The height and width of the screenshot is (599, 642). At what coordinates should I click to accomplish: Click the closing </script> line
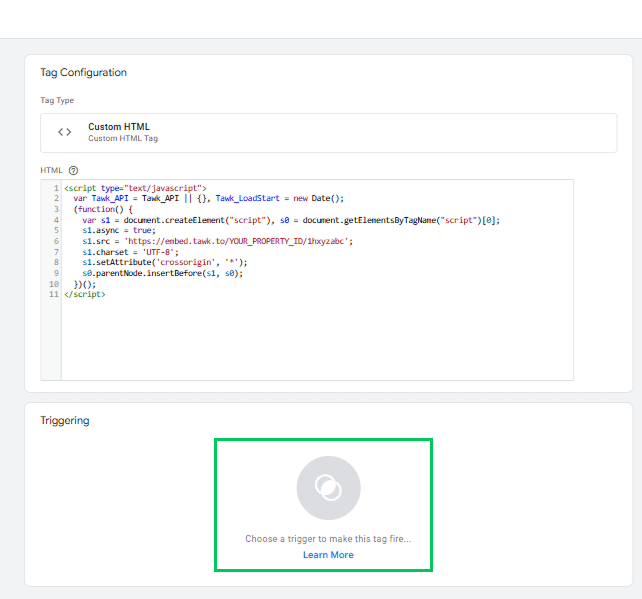coord(85,294)
